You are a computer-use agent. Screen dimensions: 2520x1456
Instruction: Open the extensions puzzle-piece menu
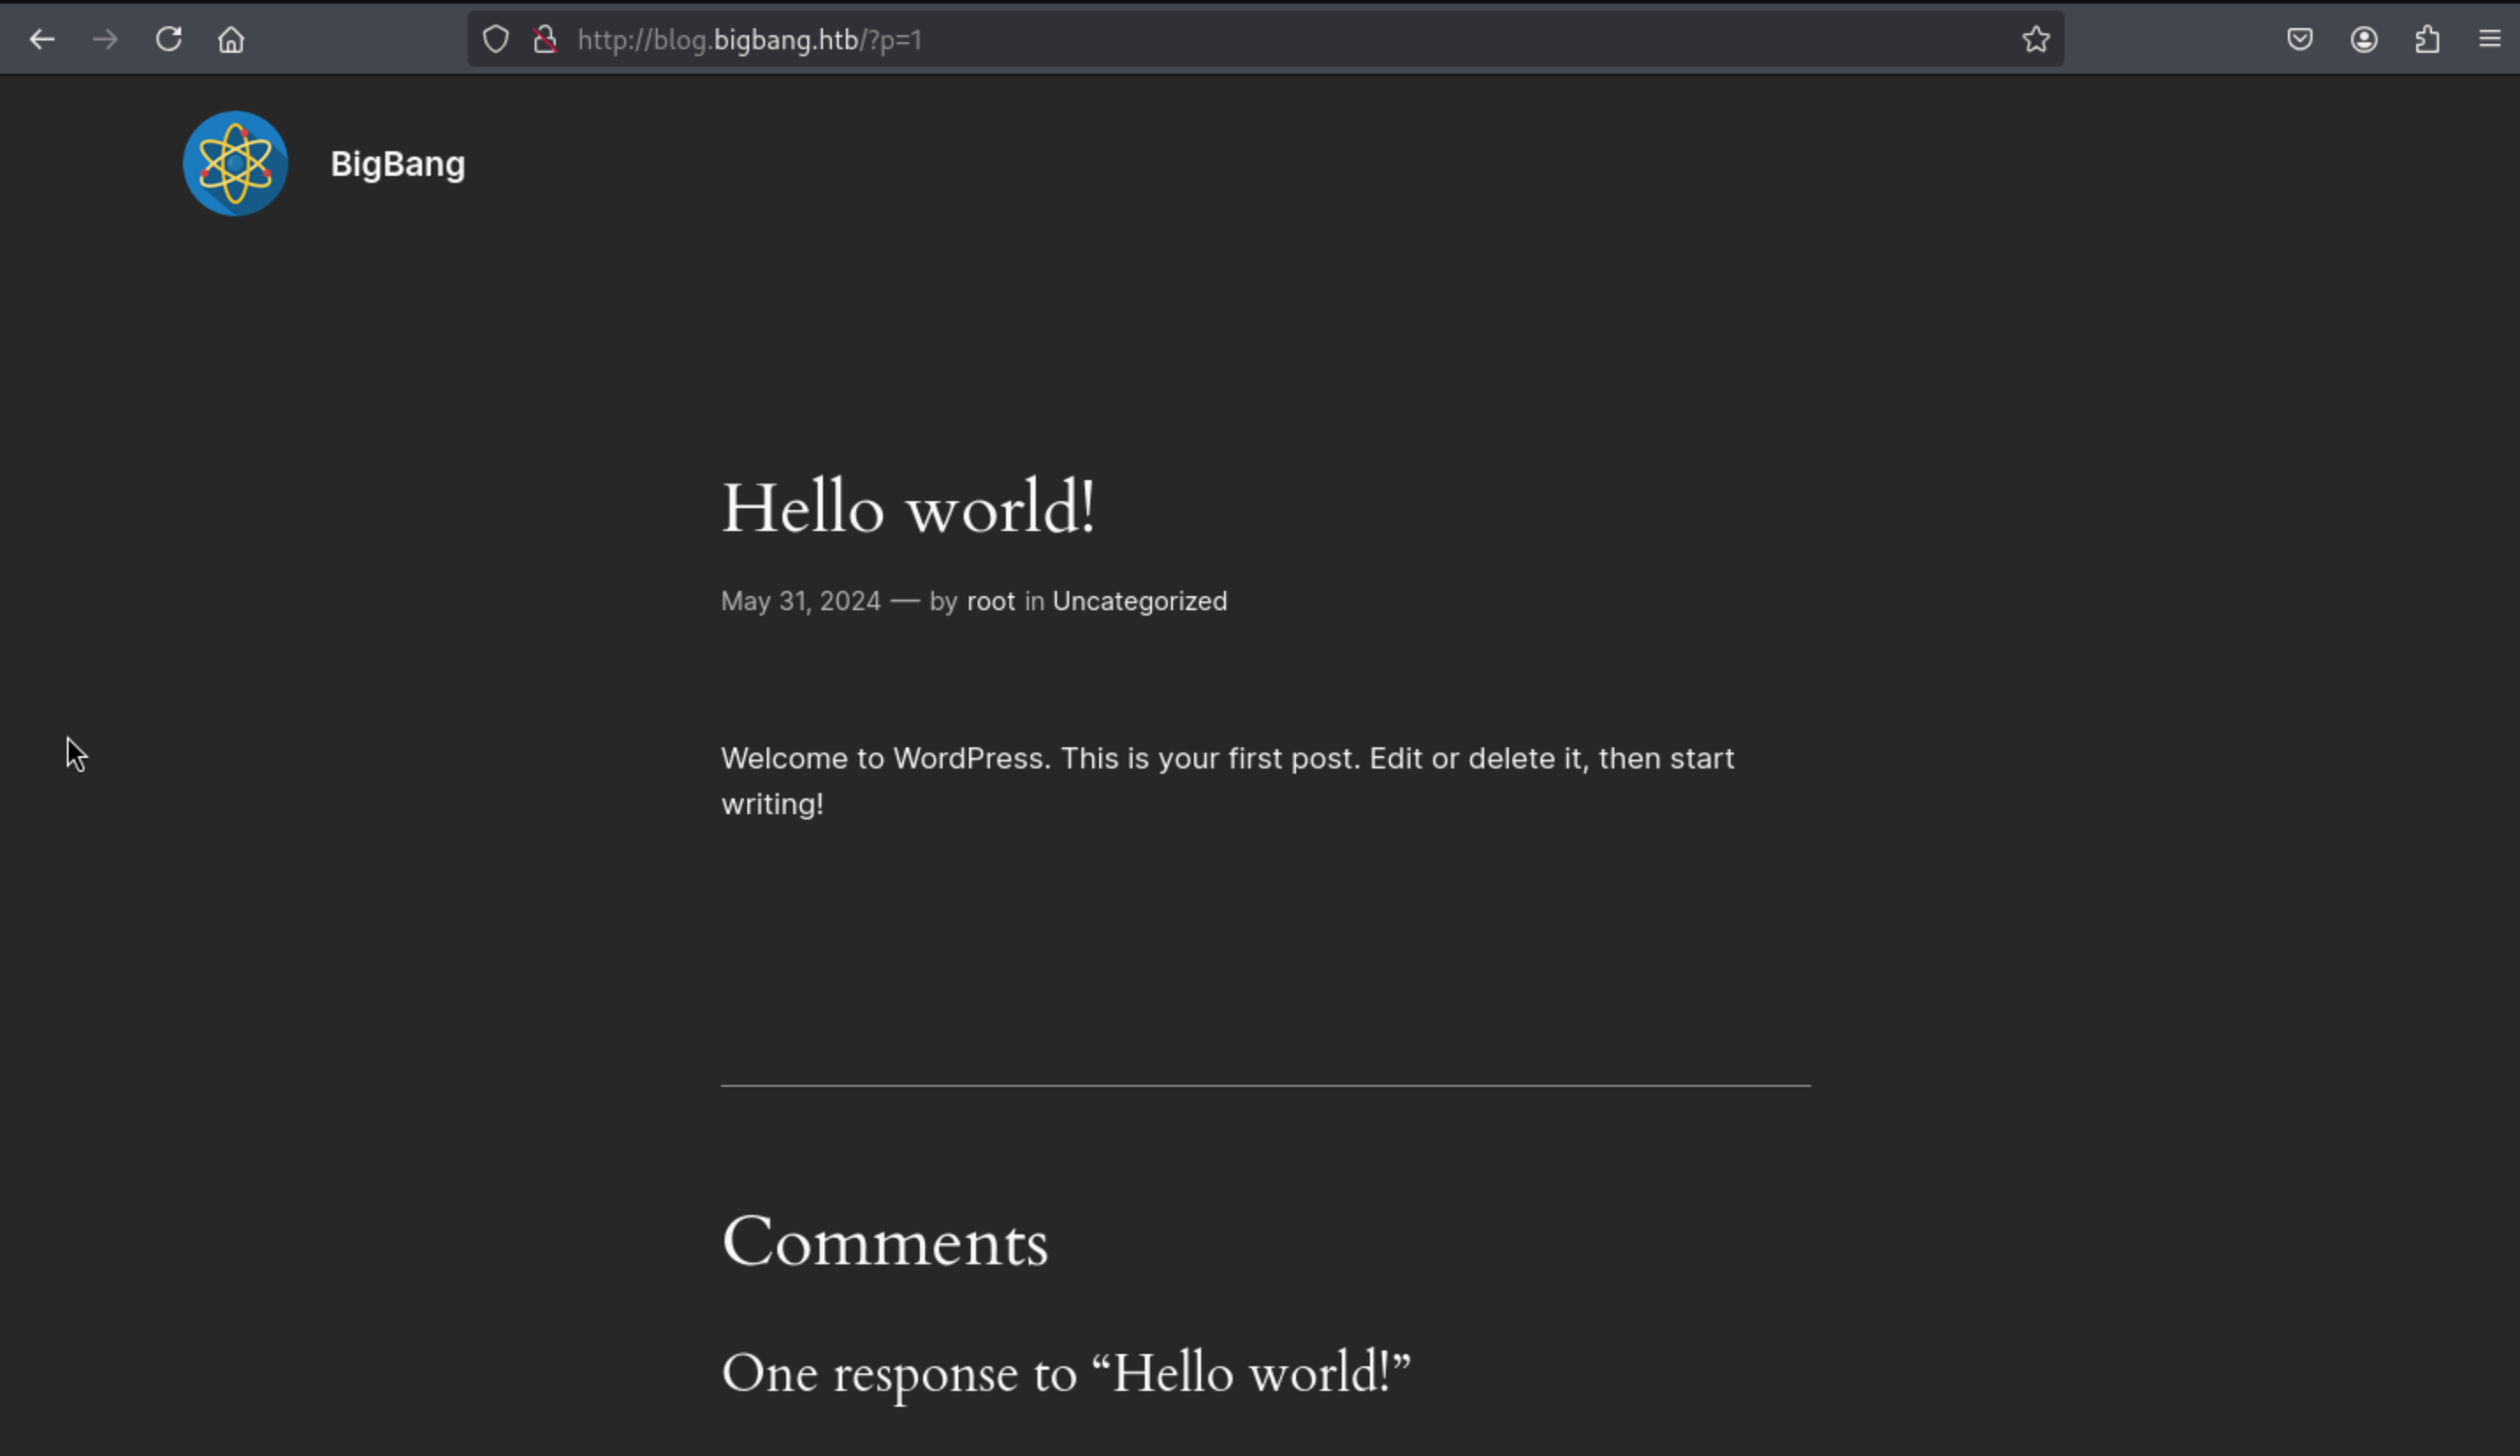2427,40
